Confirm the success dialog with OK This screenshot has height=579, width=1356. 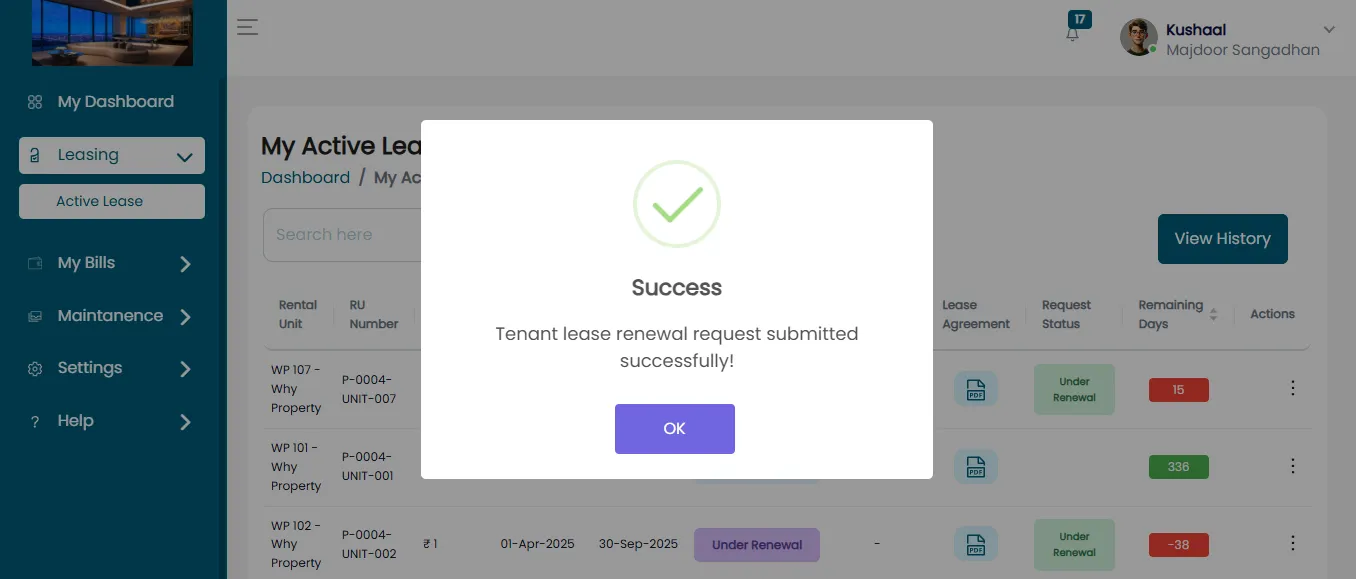click(x=675, y=429)
